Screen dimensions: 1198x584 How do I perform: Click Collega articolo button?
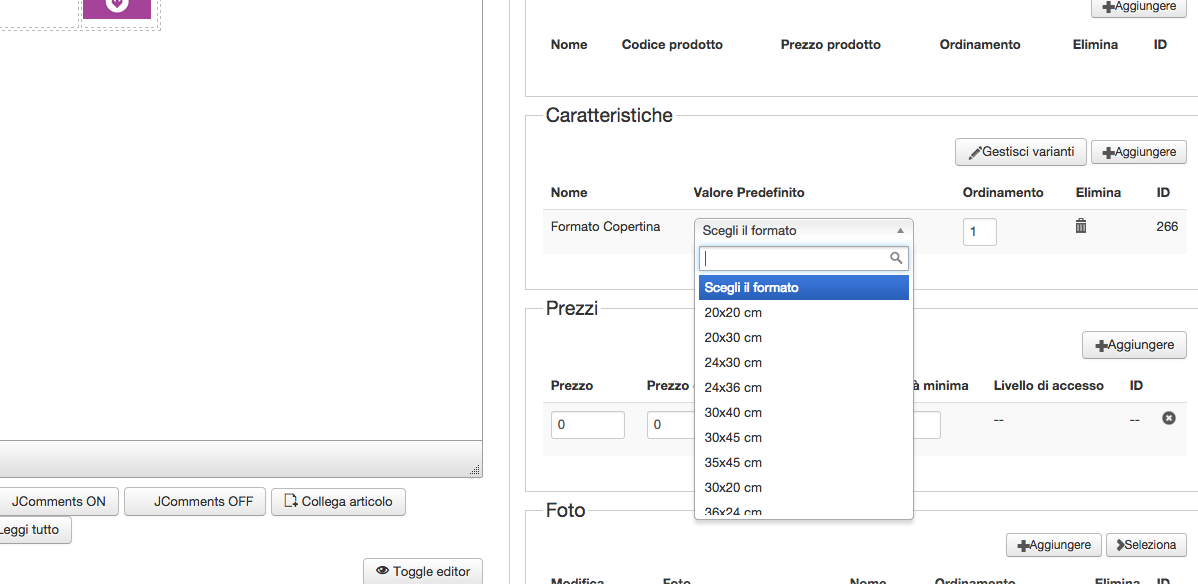[x=338, y=501]
